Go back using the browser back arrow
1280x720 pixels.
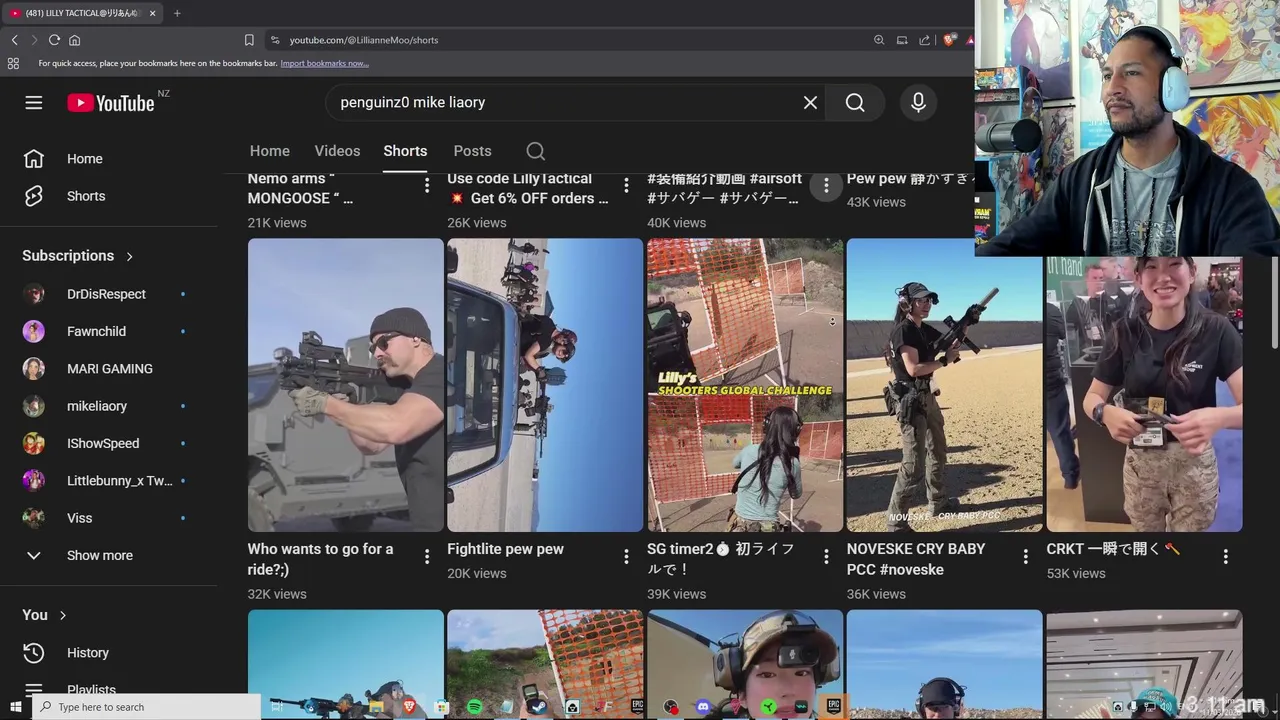14,40
